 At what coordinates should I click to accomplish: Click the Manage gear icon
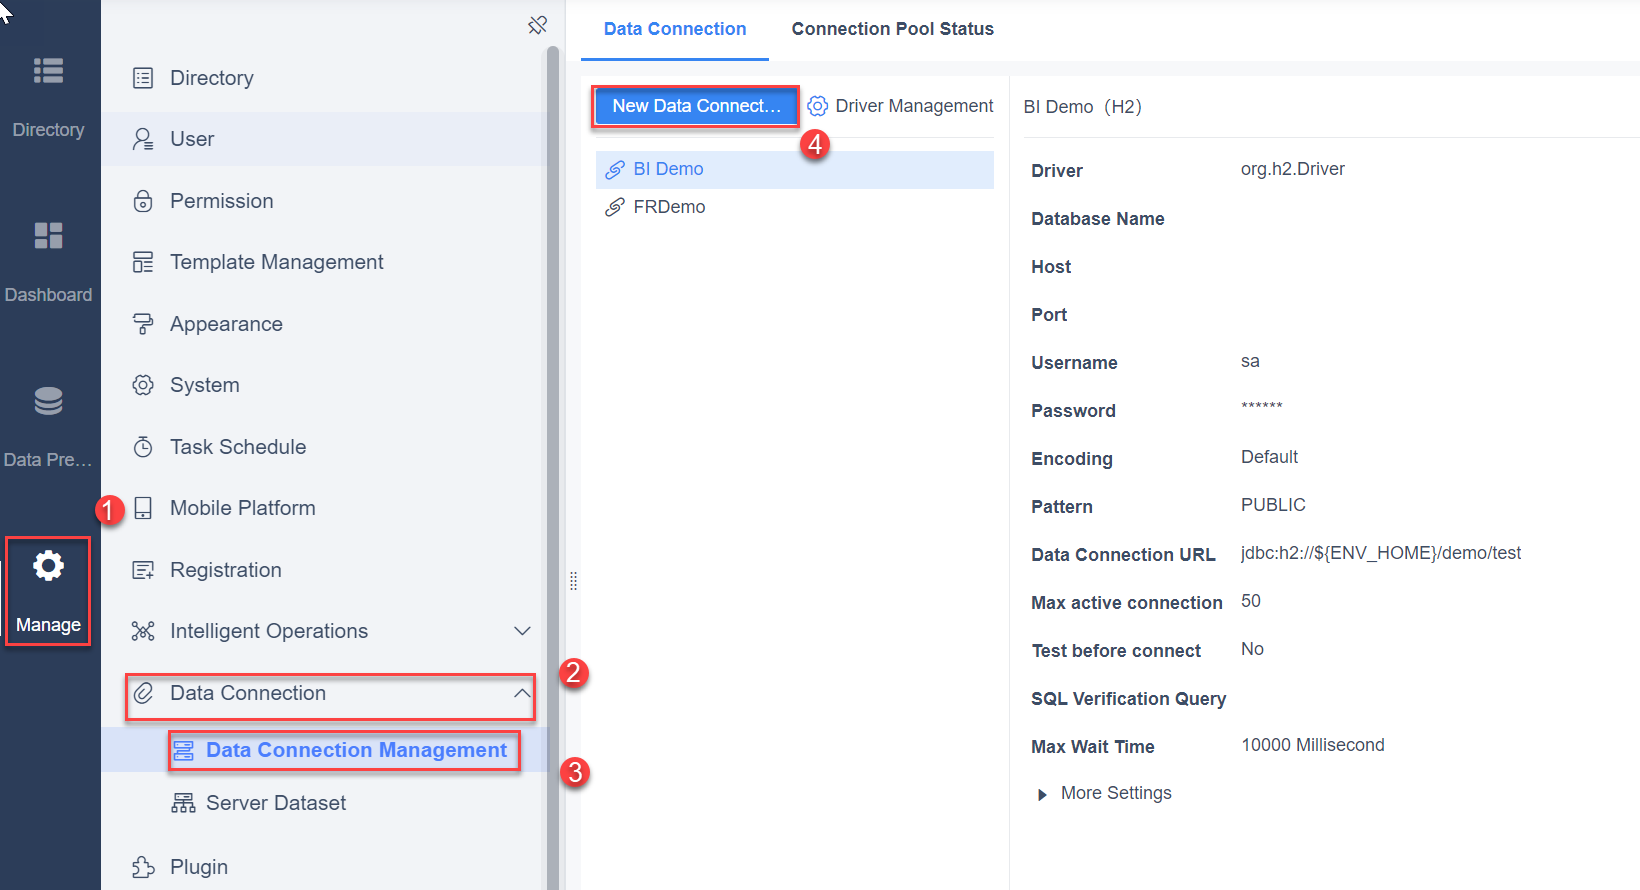click(x=48, y=566)
